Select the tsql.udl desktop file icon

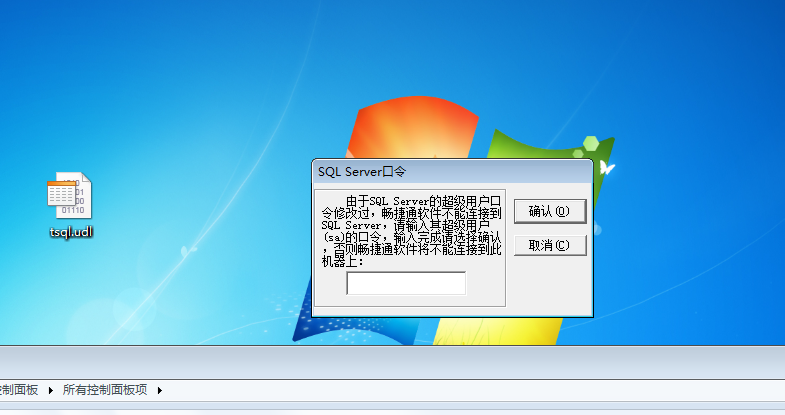(70, 195)
